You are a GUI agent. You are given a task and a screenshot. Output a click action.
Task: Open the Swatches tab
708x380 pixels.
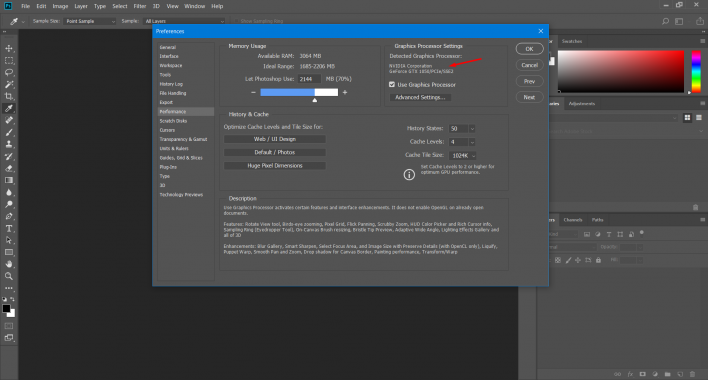(572, 41)
